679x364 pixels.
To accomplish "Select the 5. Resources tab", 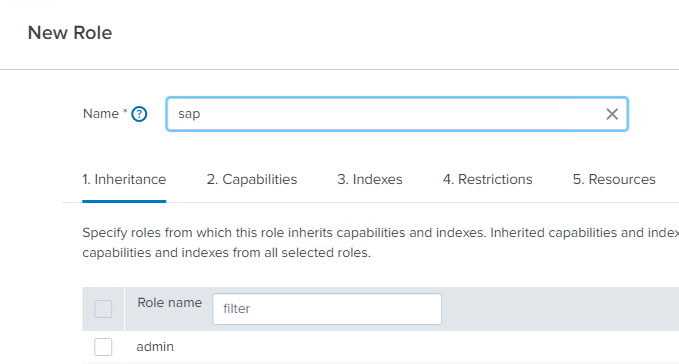I will tap(614, 179).
